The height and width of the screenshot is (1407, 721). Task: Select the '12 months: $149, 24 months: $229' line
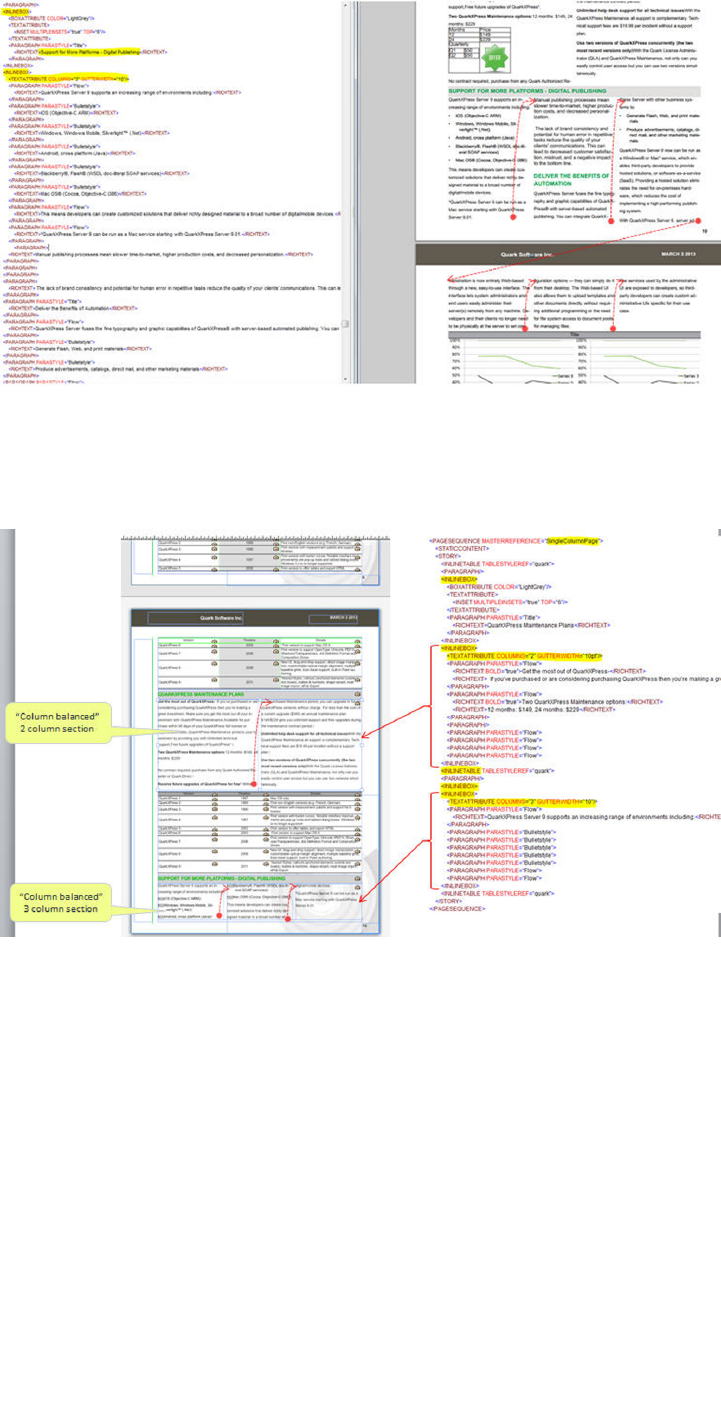coord(535,709)
